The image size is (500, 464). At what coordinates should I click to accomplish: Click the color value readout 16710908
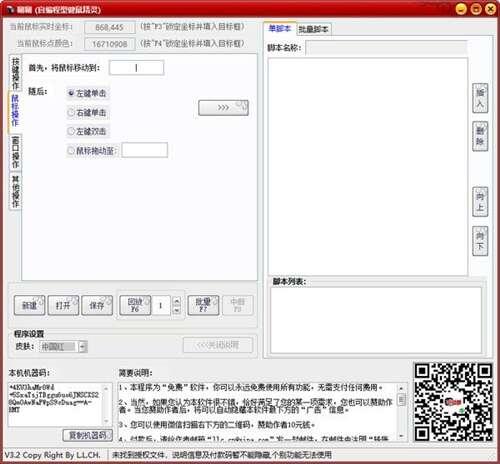tap(110, 44)
